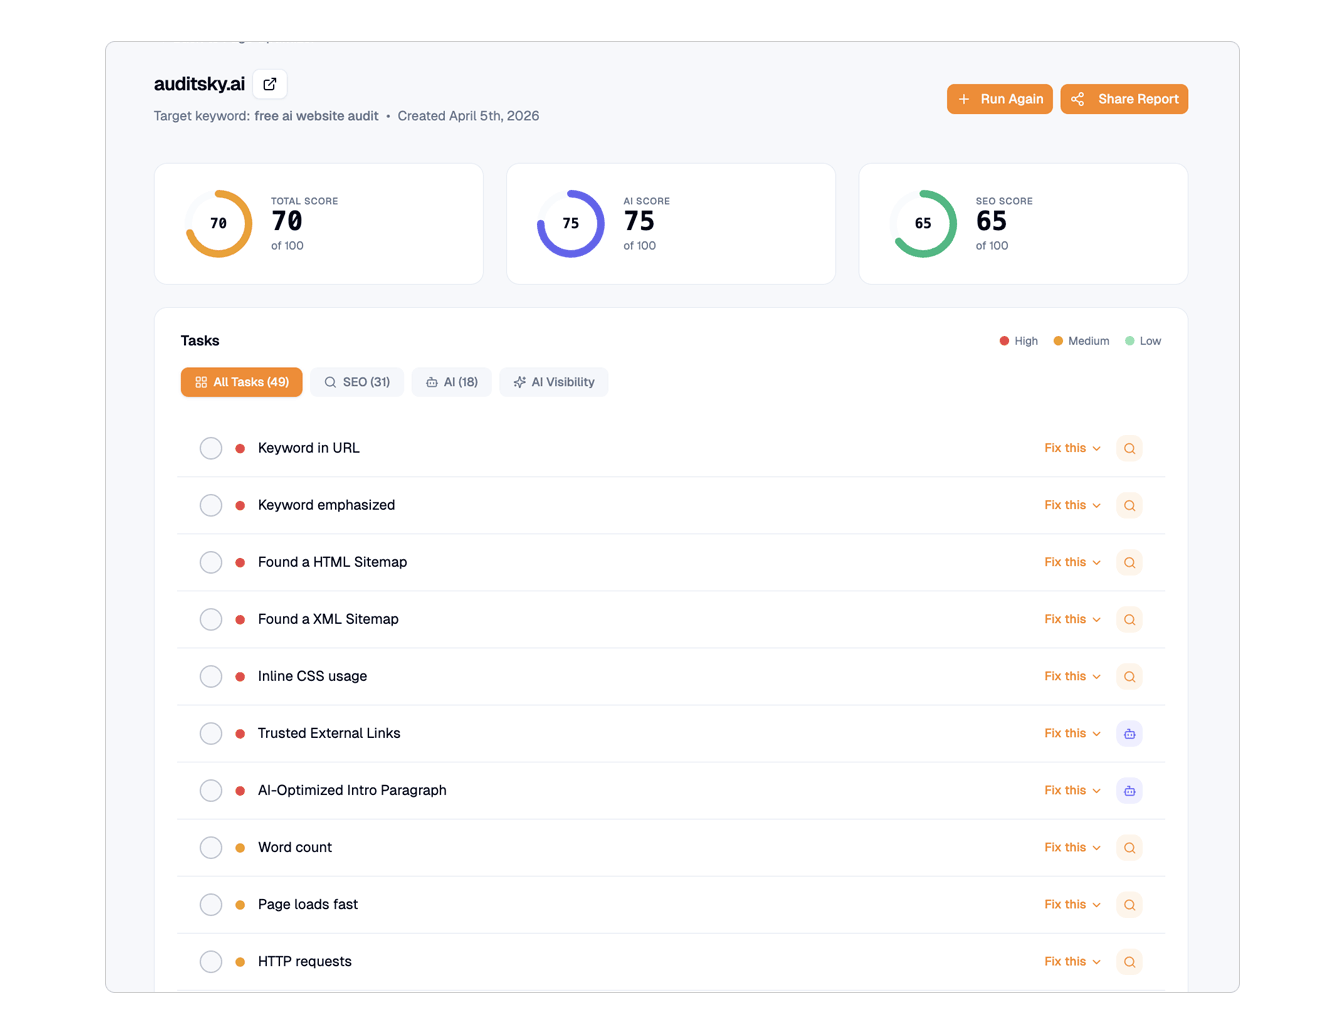Click the Run Again button

(999, 99)
